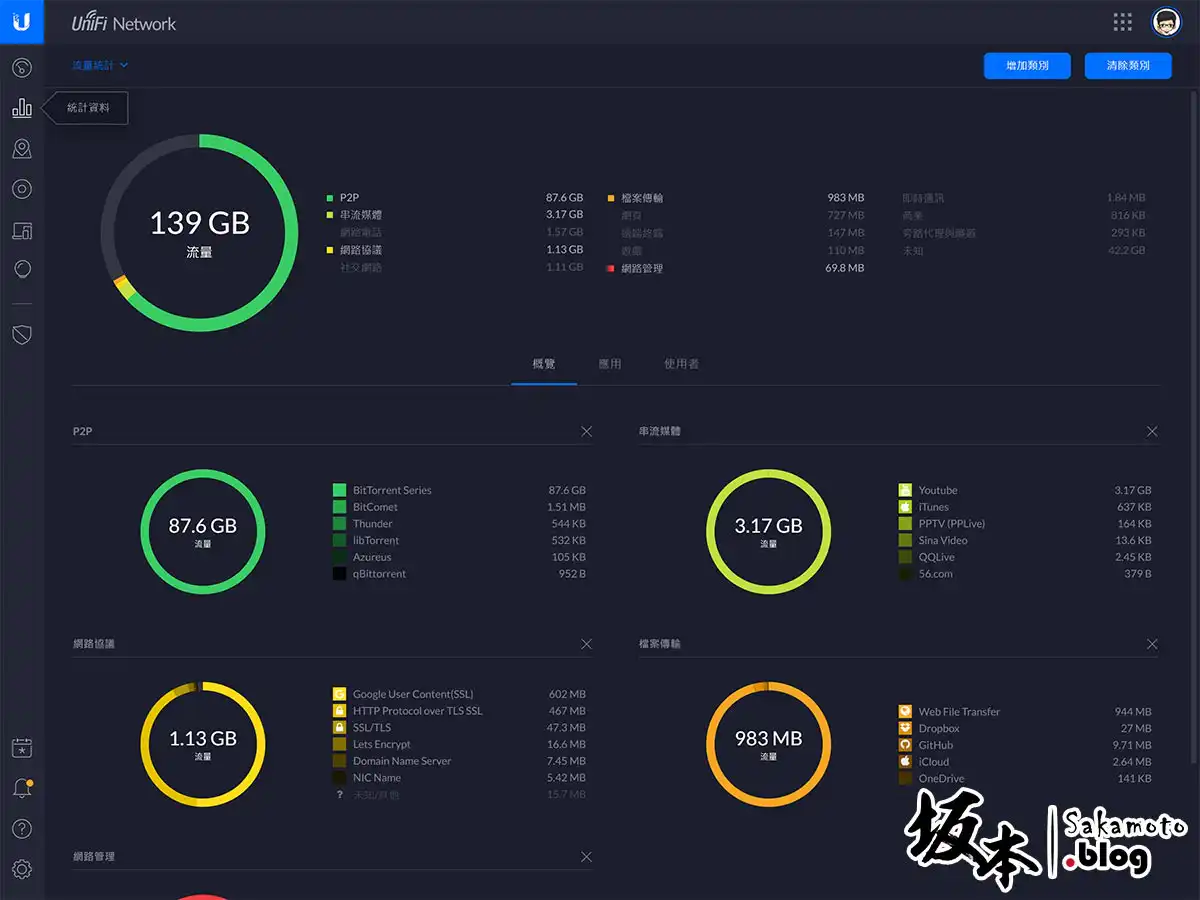Open the Settings gear icon
Viewport: 1200px width, 900px height.
pyautogui.click(x=22, y=869)
